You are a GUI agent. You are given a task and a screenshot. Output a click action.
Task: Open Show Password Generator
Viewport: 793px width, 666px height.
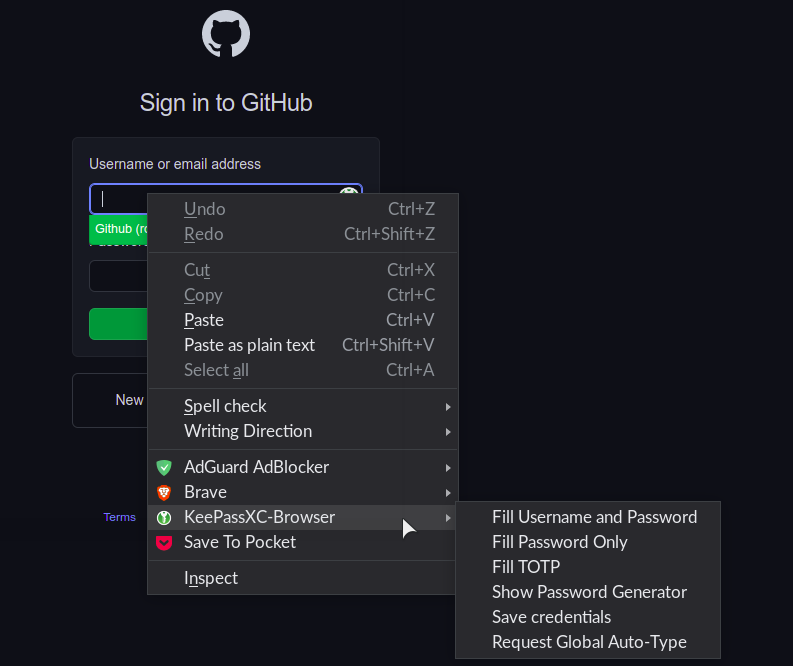tap(589, 592)
